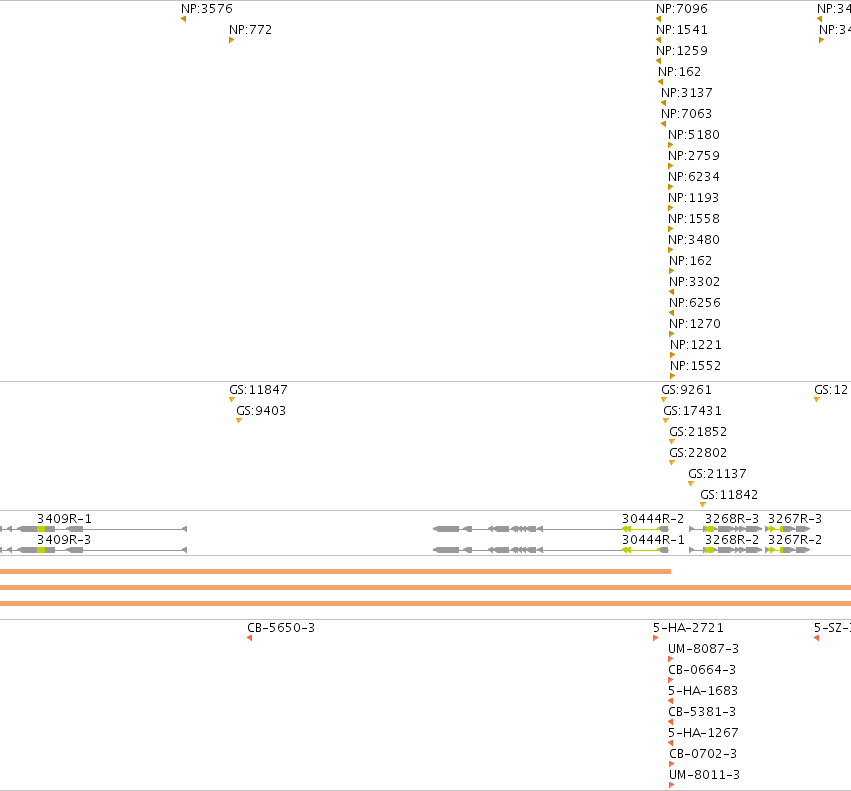Click the 3267R-2 transcript label

click(x=795, y=540)
